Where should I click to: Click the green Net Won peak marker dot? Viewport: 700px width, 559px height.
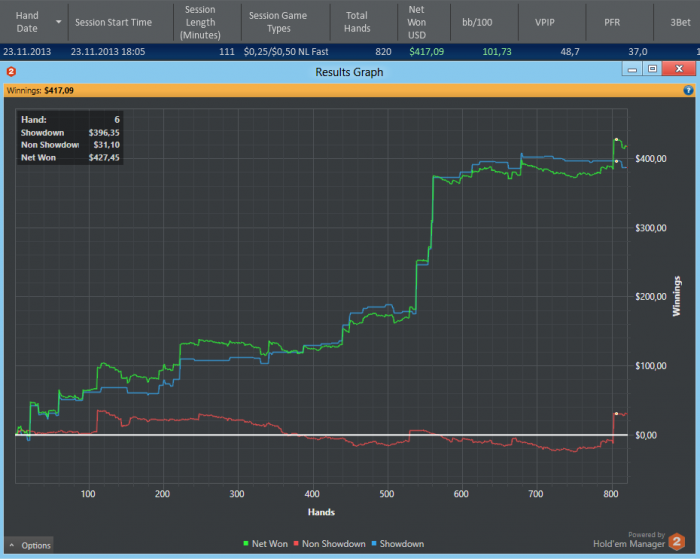(616, 139)
